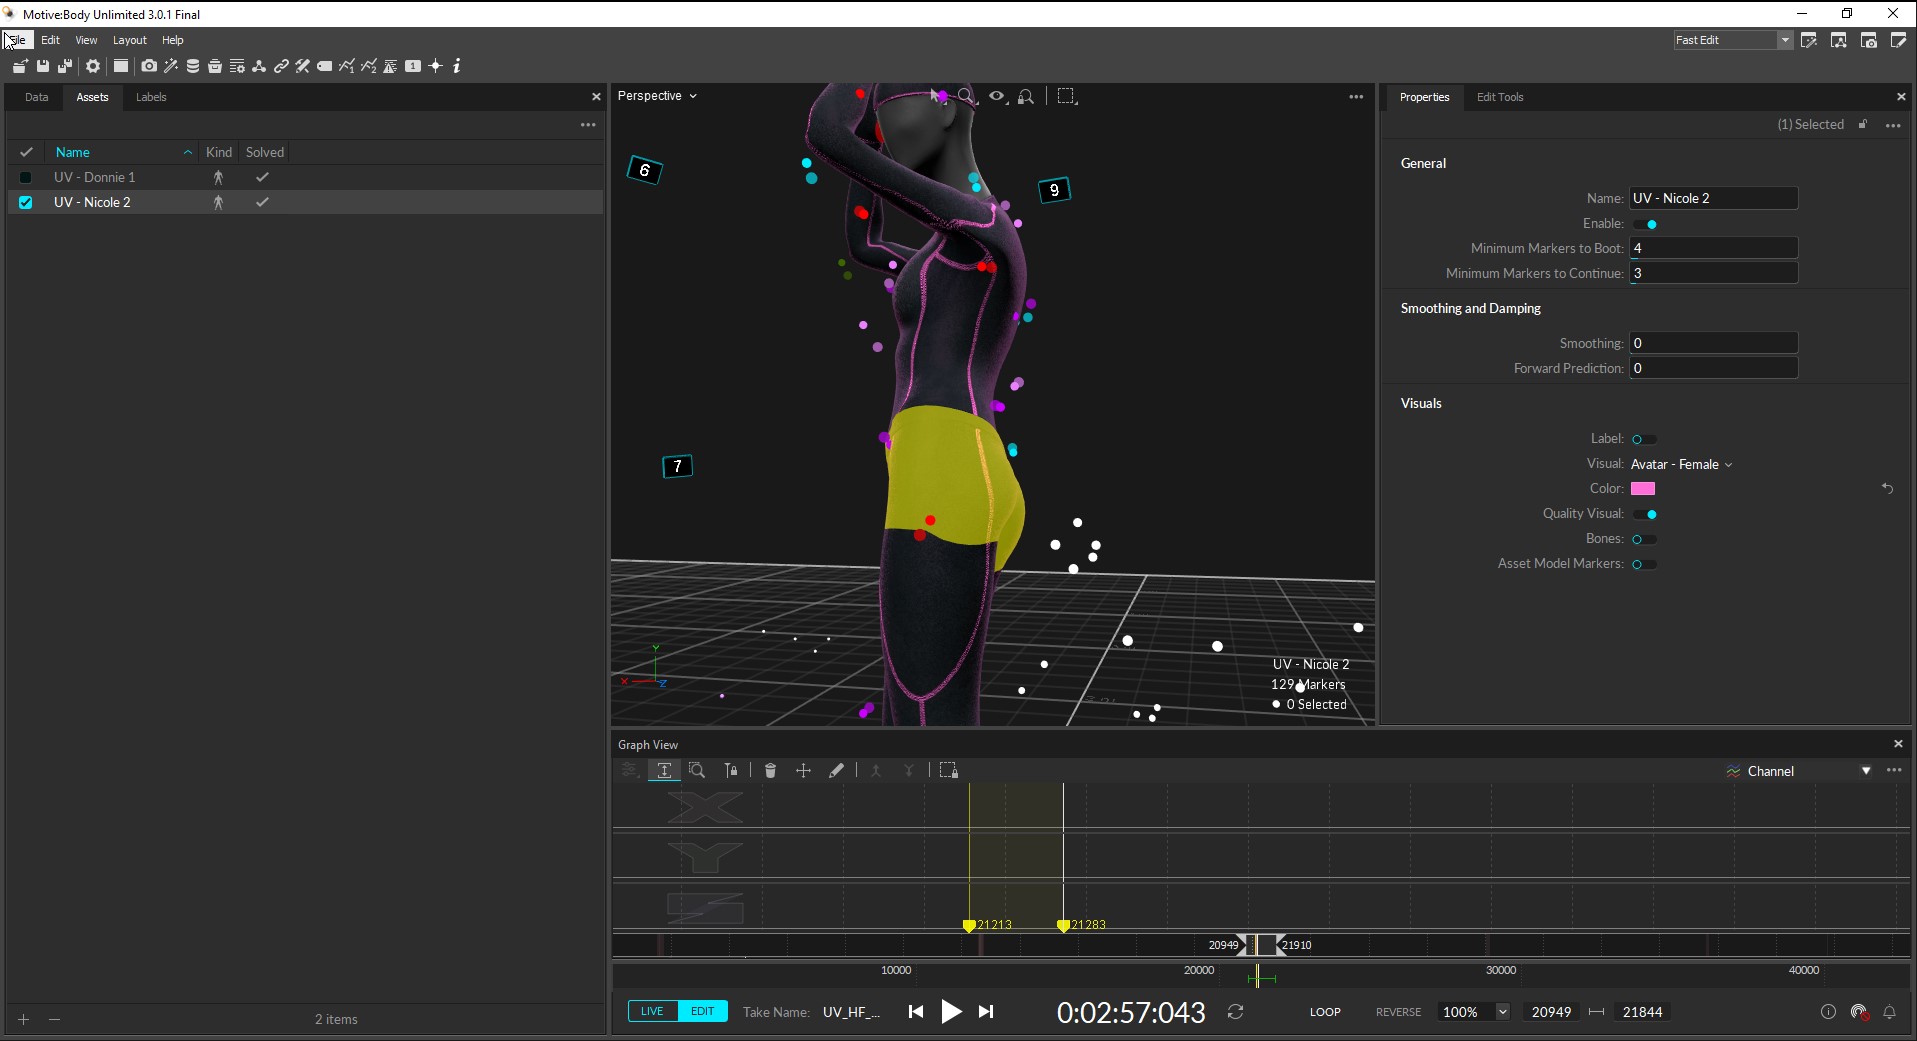The image size is (1917, 1041).
Task: Uncheck the UV - Nicole 2 checkbox
Action: 26,202
